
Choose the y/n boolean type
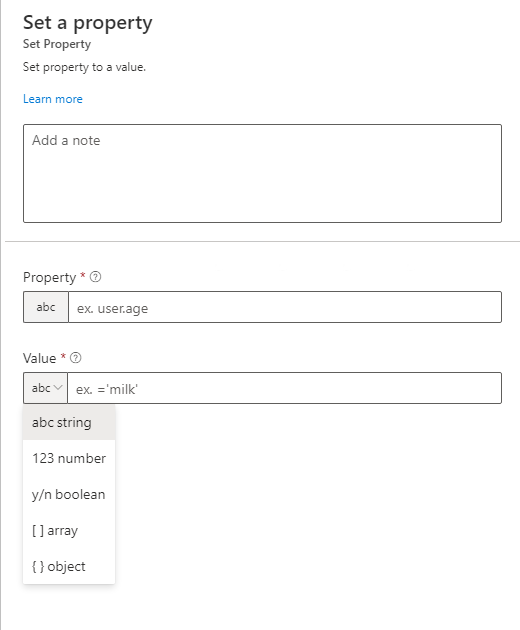click(x=69, y=495)
